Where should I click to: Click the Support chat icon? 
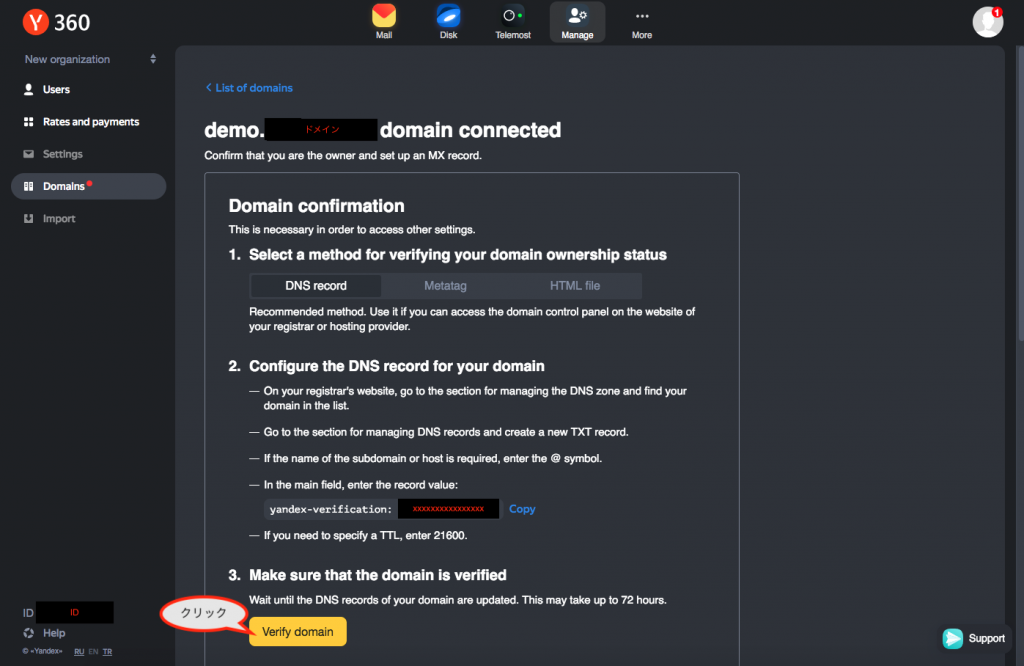(953, 638)
